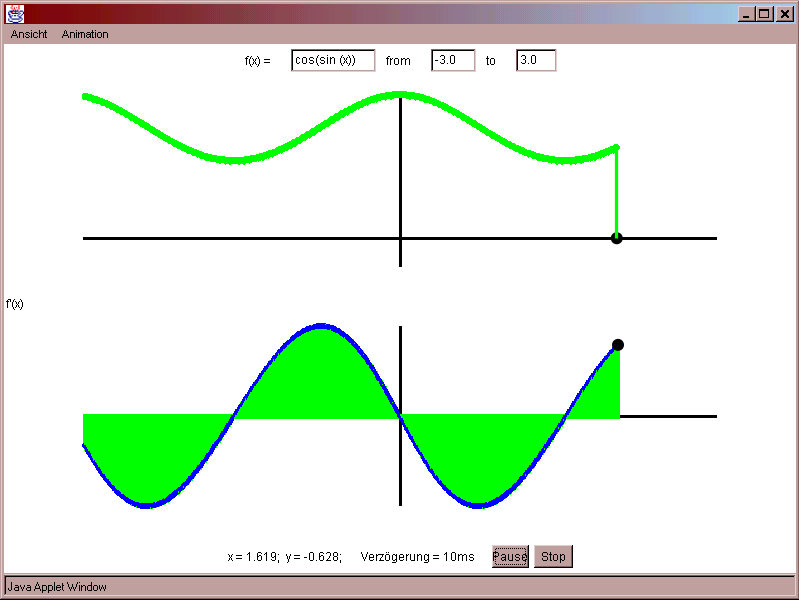799x600 pixels.
Task: Click the black dot on the derivative curve
Action: point(618,345)
